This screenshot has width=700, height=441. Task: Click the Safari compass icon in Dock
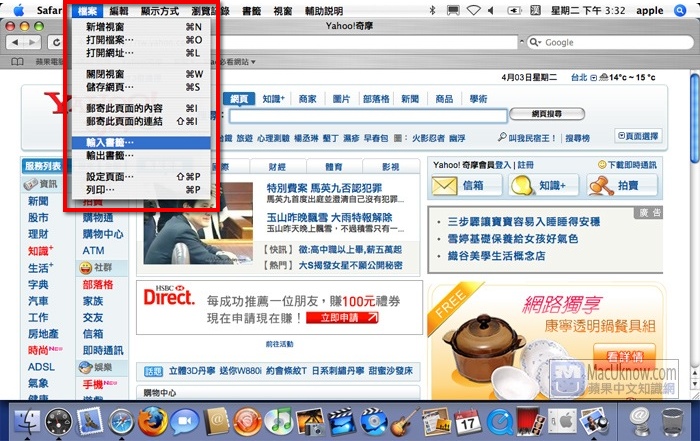point(121,422)
